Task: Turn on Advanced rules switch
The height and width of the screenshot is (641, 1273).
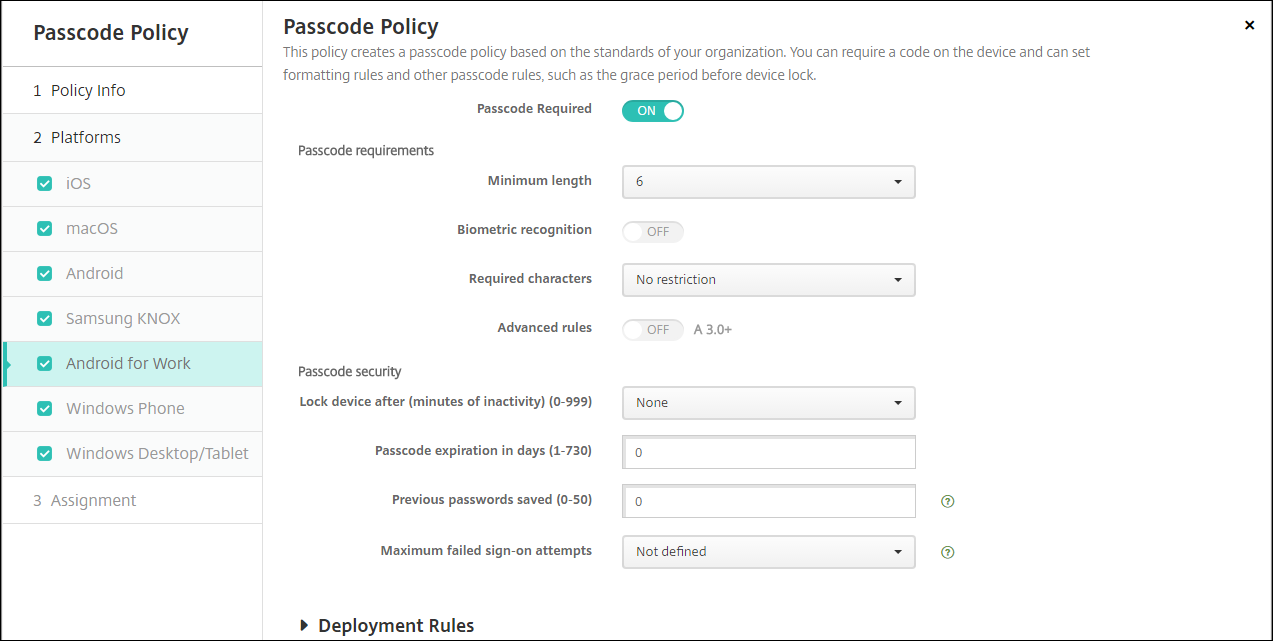Action: (652, 329)
